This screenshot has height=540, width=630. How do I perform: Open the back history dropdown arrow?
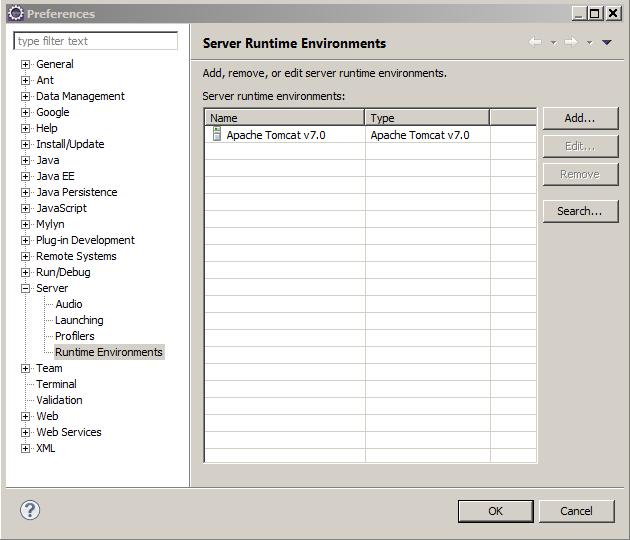(x=553, y=42)
